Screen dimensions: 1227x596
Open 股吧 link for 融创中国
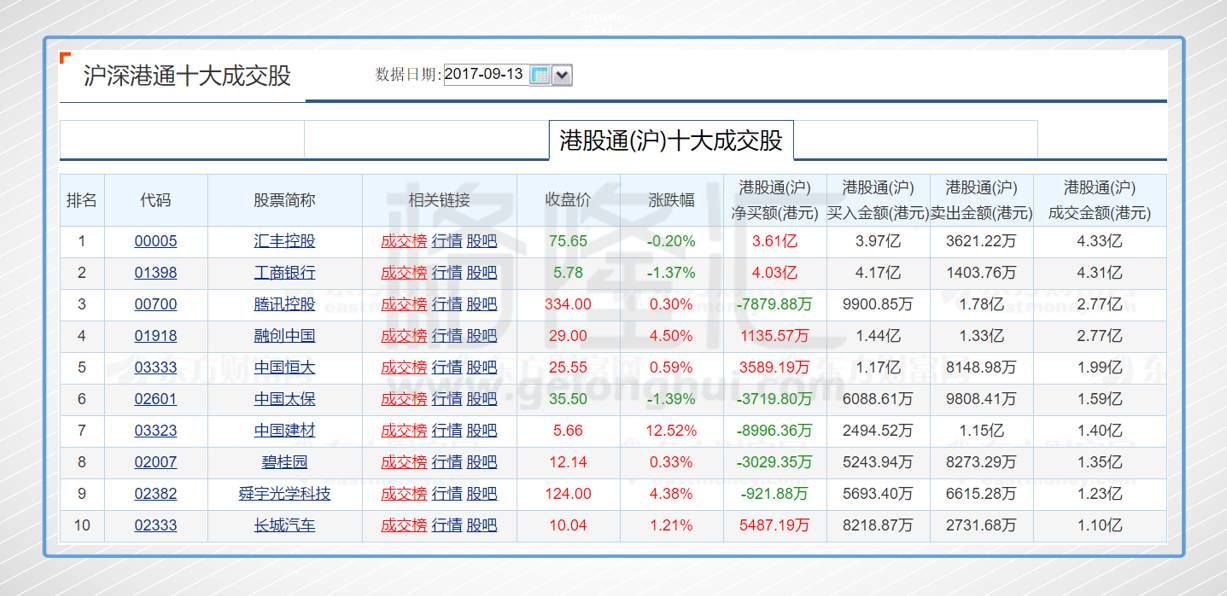tap(482, 336)
